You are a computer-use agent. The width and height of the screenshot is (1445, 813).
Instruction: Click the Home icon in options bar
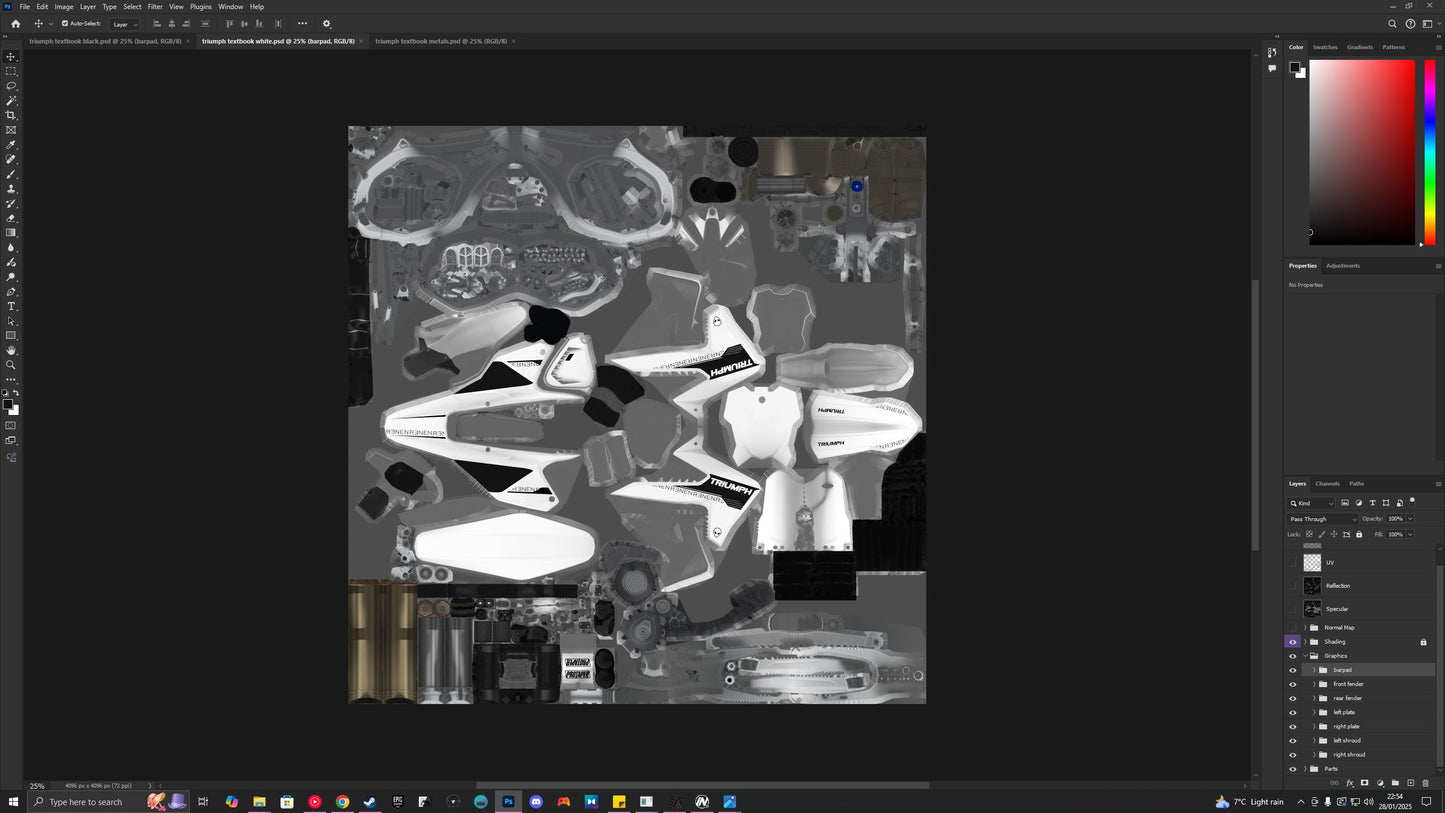point(15,24)
